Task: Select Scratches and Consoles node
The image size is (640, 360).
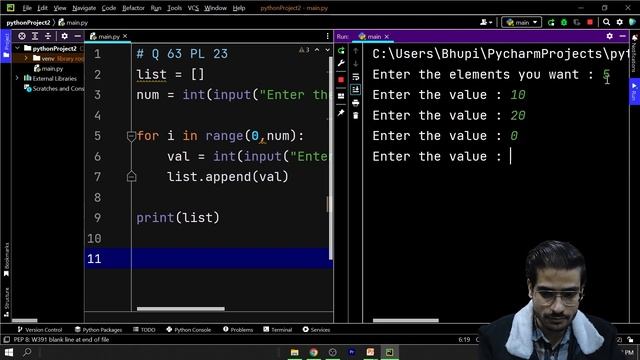Action: pos(54,89)
